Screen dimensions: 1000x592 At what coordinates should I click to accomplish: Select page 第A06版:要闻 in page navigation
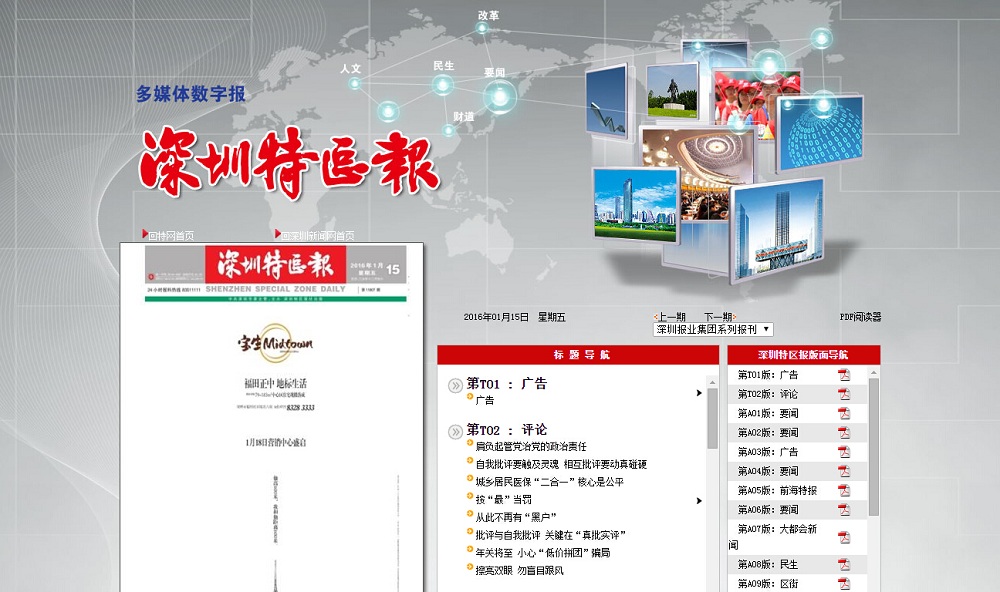[x=768, y=510]
